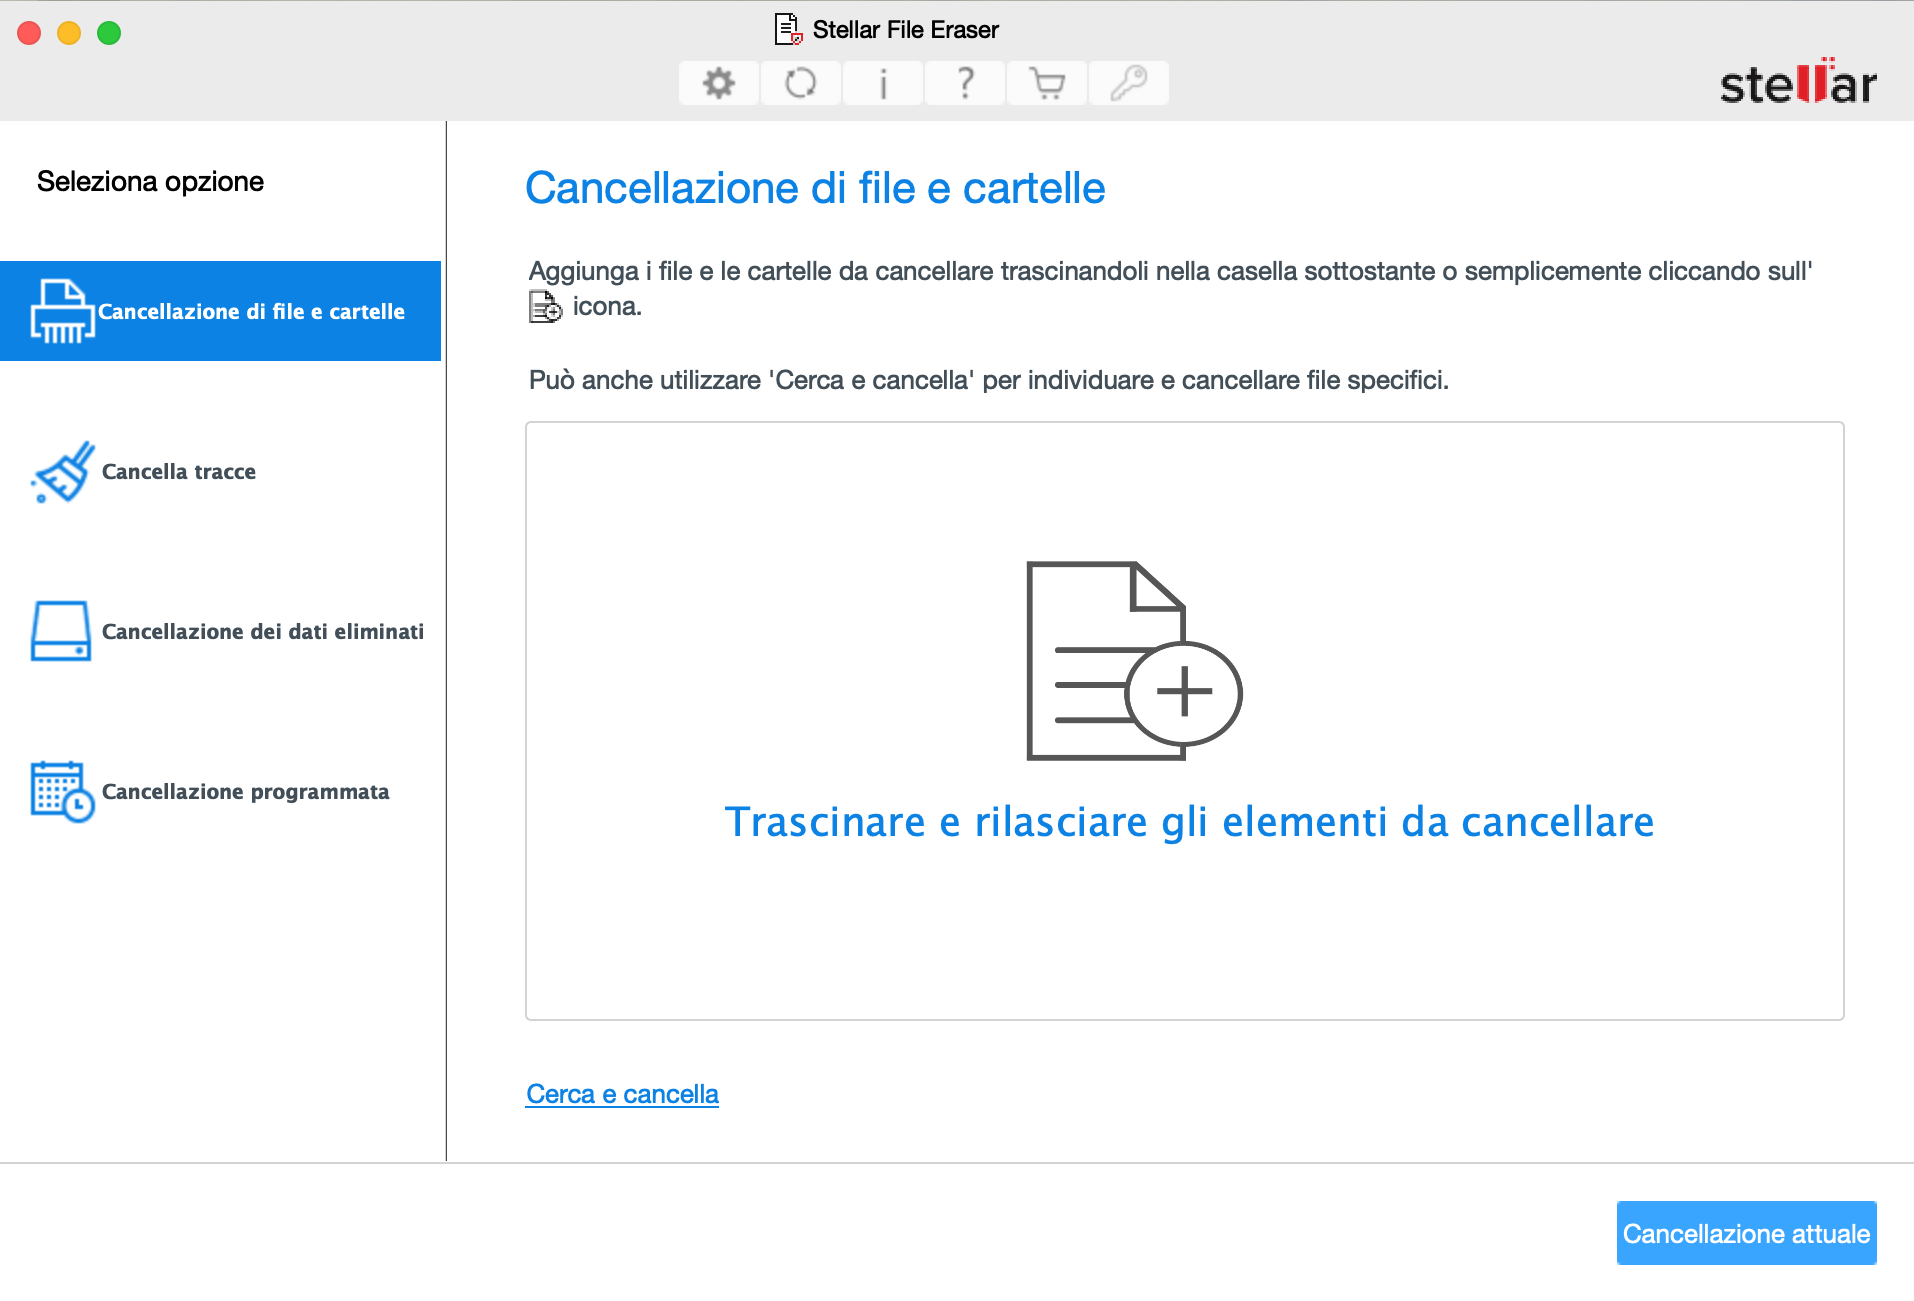Click the calendar clock scheduled erasure icon
Viewport: 1914px width, 1301px height.
pos(62,791)
